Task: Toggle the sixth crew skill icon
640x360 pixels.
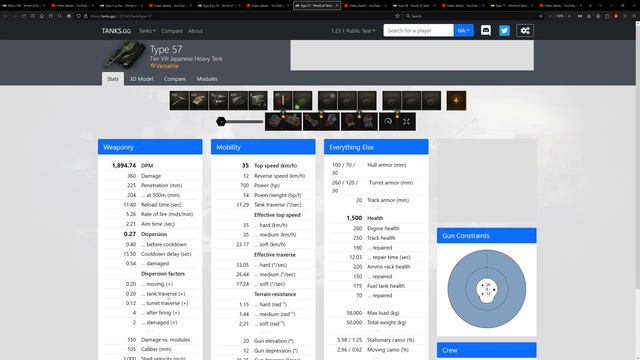Action: [368, 122]
